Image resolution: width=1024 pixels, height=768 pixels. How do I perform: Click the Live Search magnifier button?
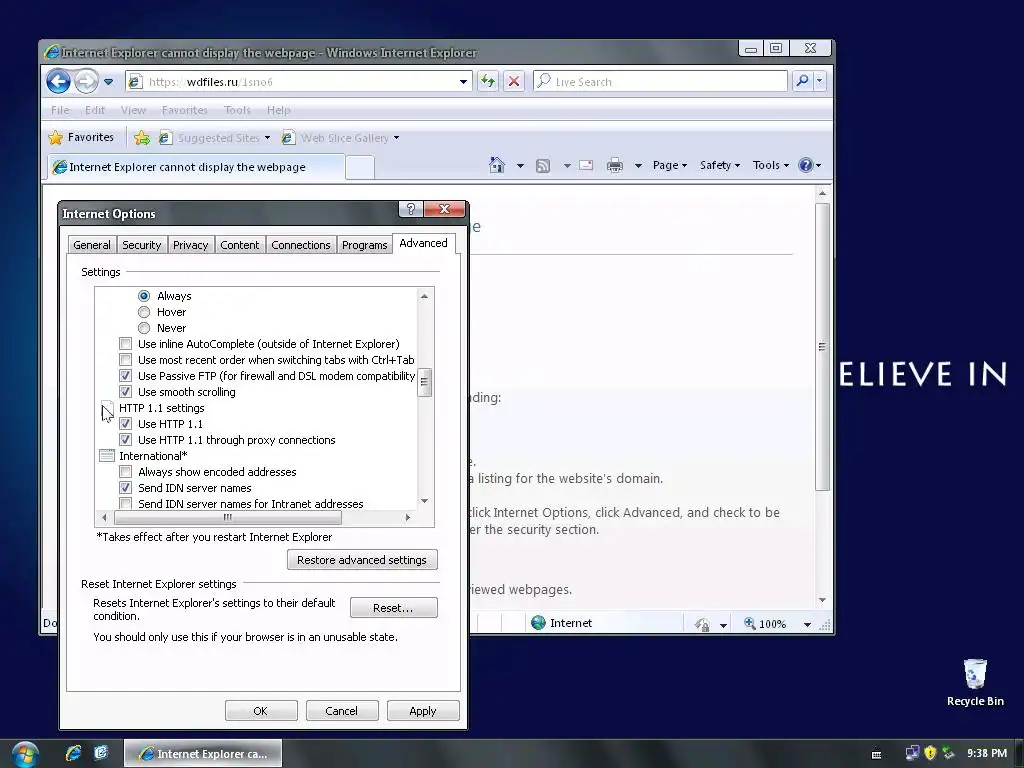[x=803, y=81]
